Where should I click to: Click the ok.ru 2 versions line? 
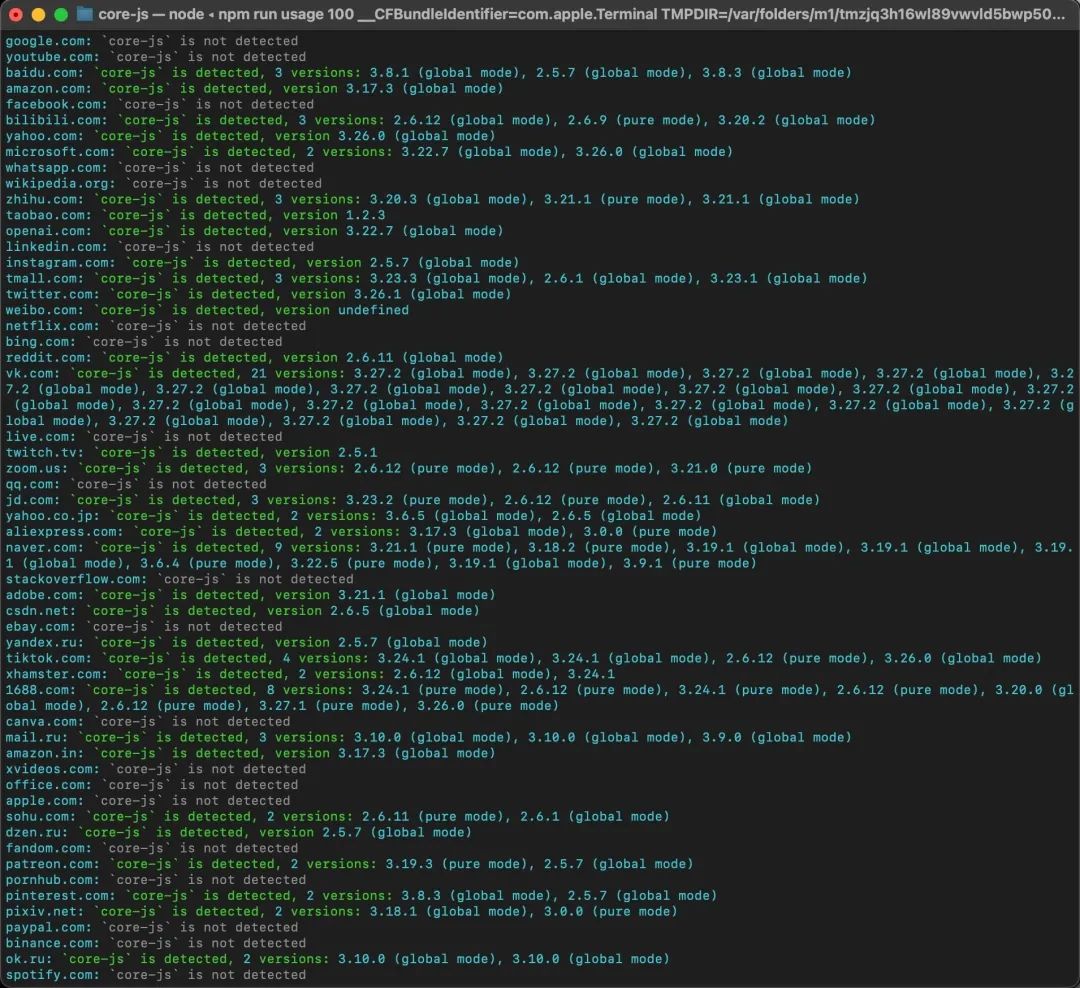click(x=338, y=960)
